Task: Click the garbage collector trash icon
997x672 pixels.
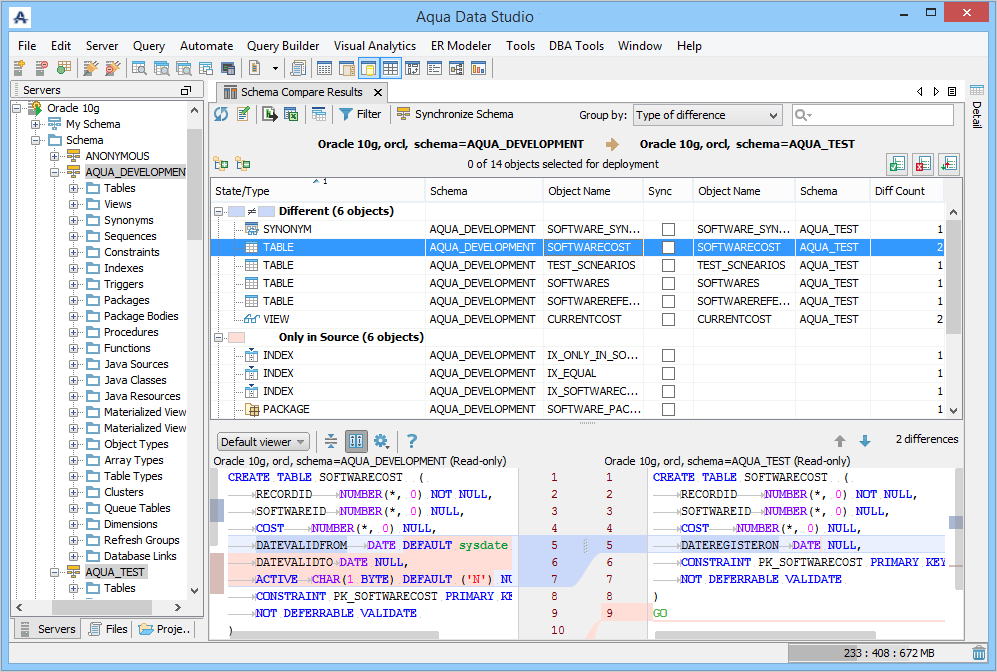Action: tap(978, 653)
